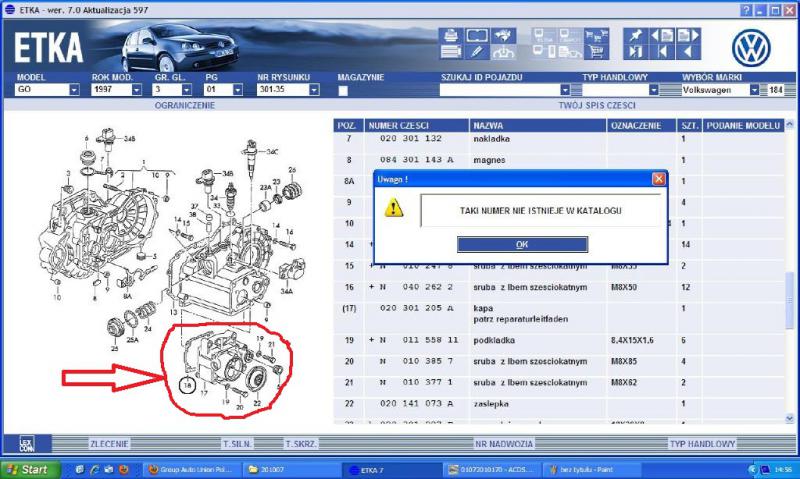
Task: Click the frame display icon beside the printer
Action: (477, 36)
